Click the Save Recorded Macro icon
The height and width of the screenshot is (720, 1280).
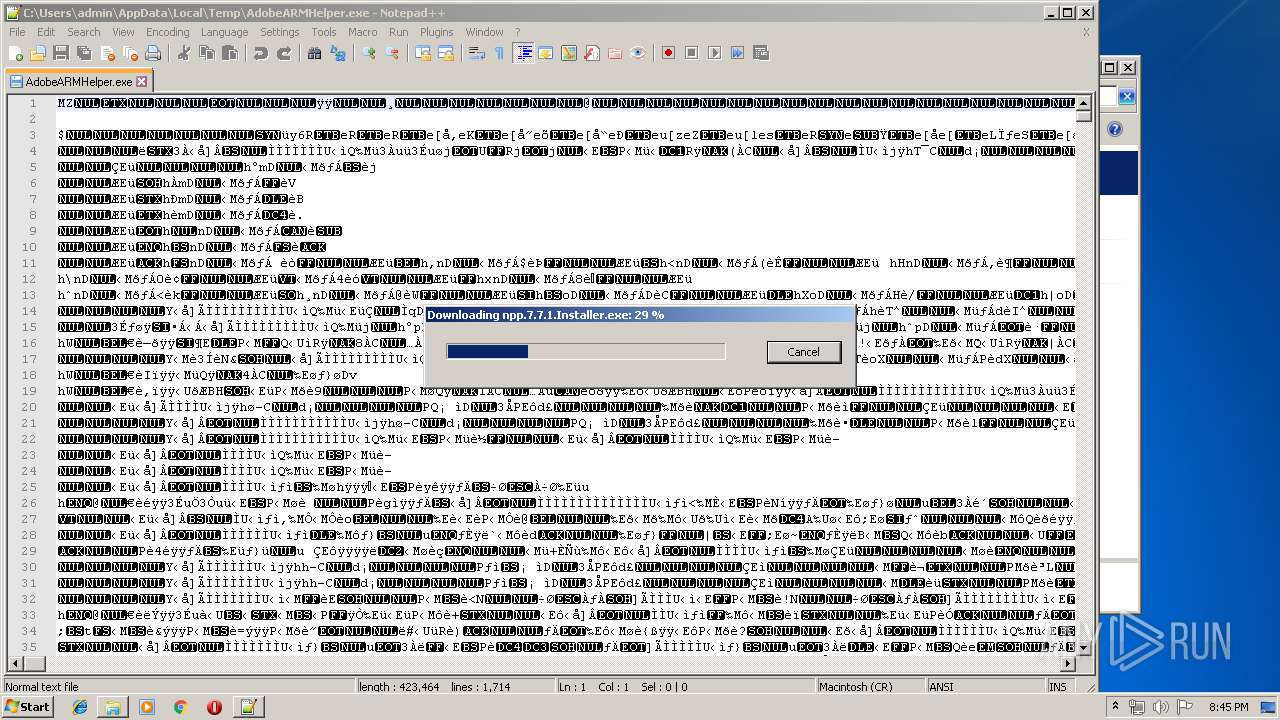click(x=761, y=53)
